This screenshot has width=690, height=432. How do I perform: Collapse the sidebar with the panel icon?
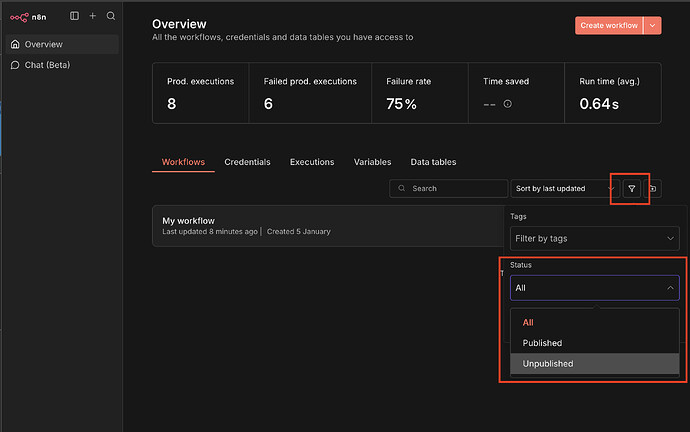pos(74,16)
